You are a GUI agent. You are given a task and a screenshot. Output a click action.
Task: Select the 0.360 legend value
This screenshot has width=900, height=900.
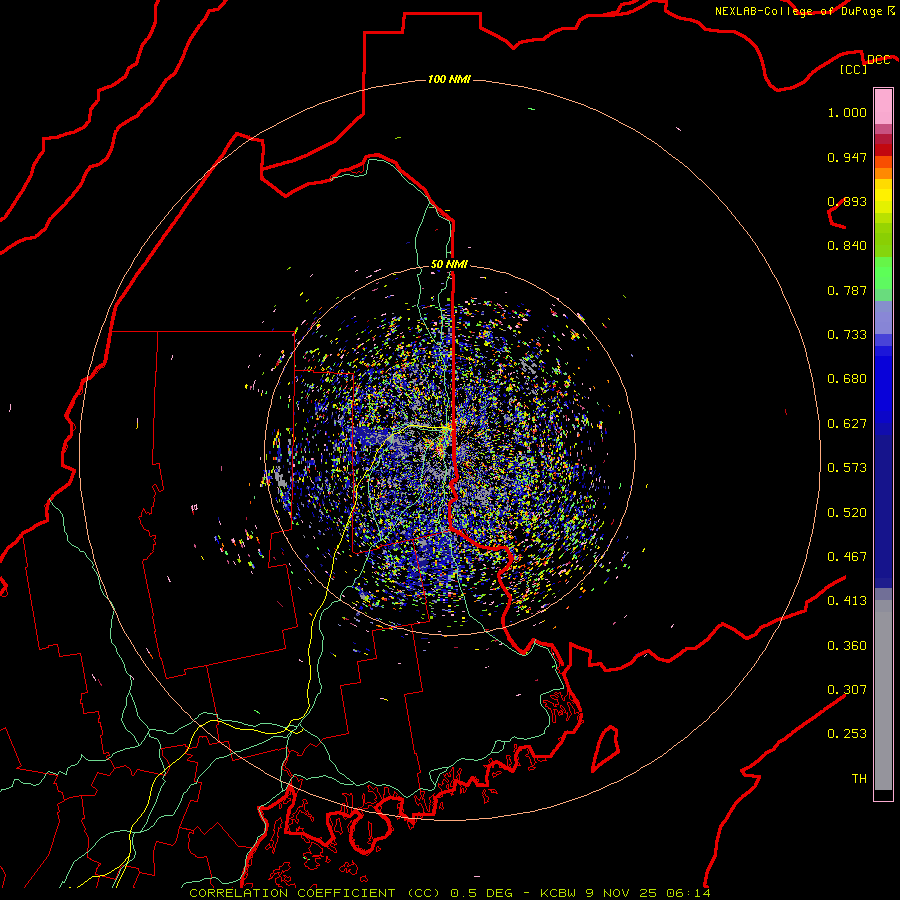[847, 646]
